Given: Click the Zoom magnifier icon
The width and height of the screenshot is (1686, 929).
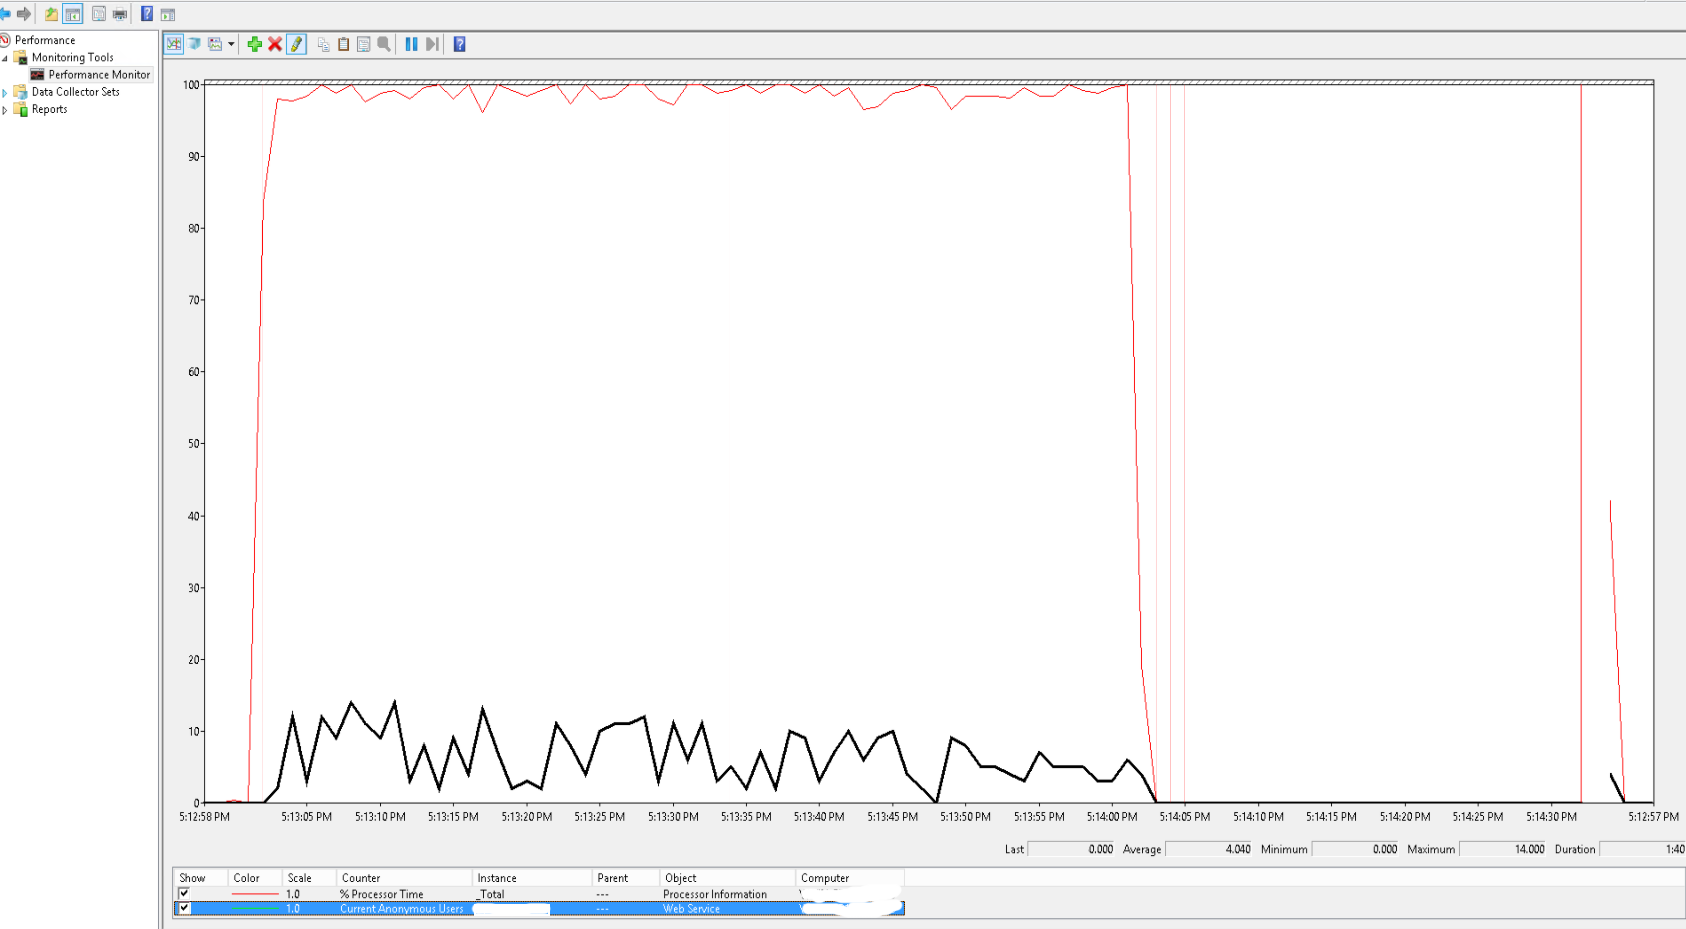Looking at the screenshot, I should click(384, 44).
